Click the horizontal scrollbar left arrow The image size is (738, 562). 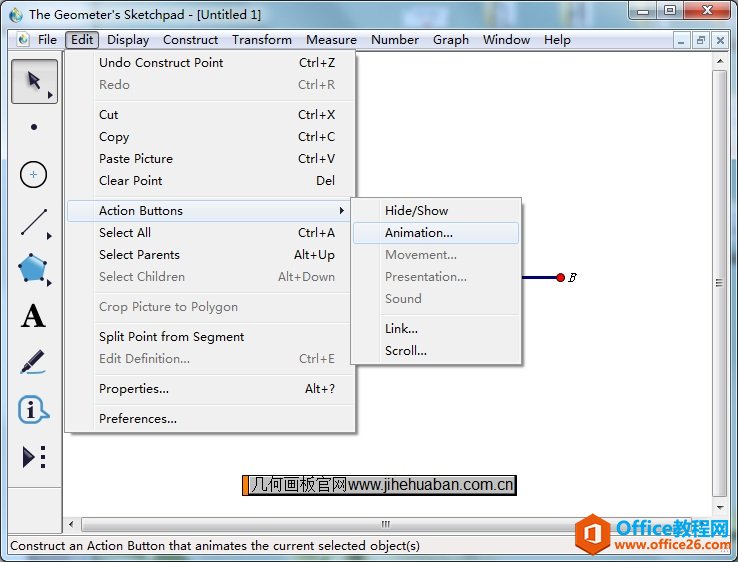click(x=71, y=524)
